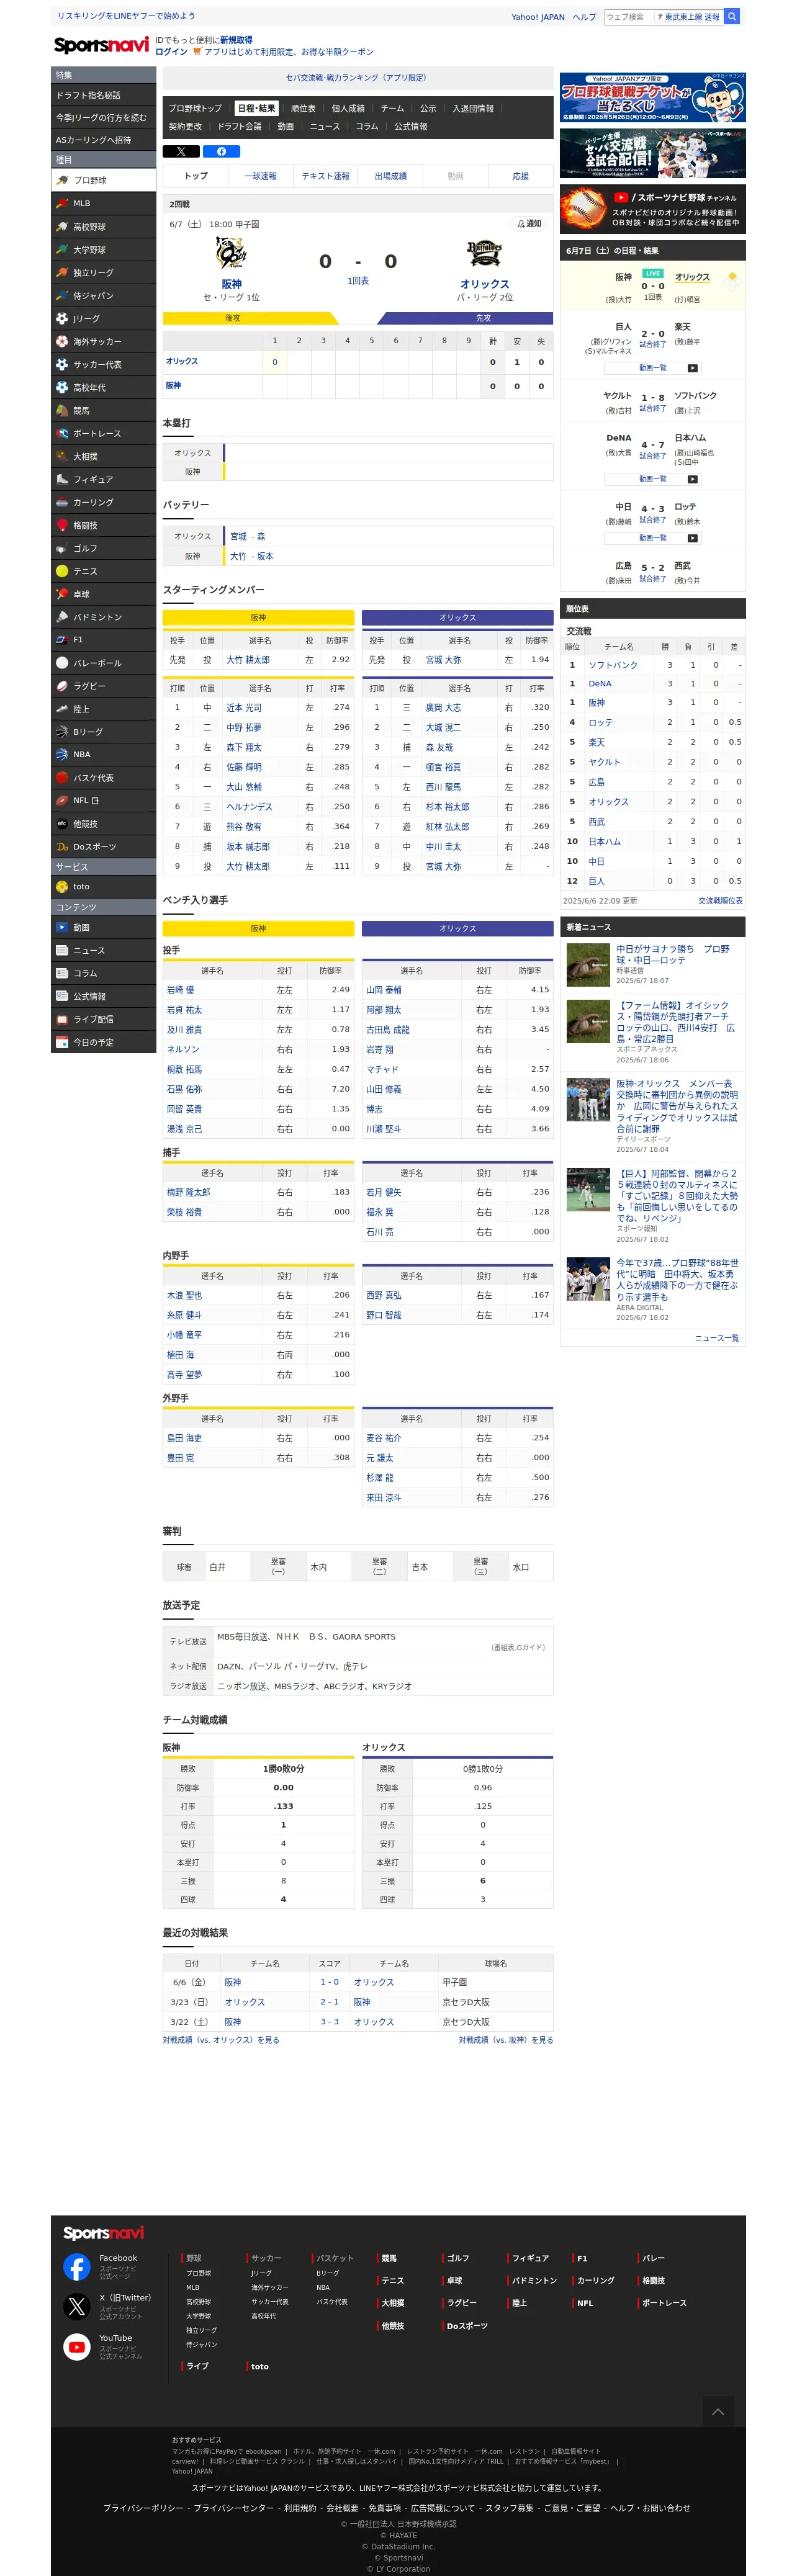The image size is (797, 2576).
Task: Open player page for 佐藤 輝明
Action: (x=244, y=767)
